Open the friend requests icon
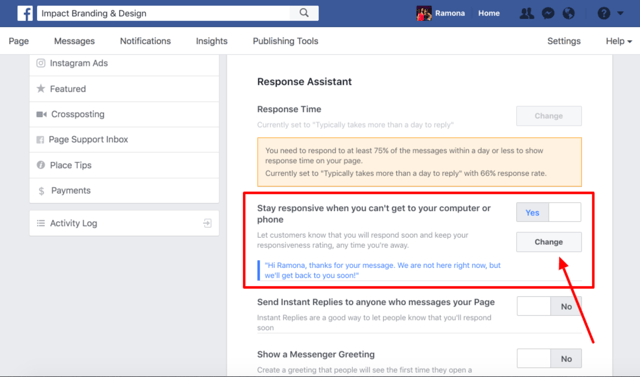640x377 pixels. (527, 13)
